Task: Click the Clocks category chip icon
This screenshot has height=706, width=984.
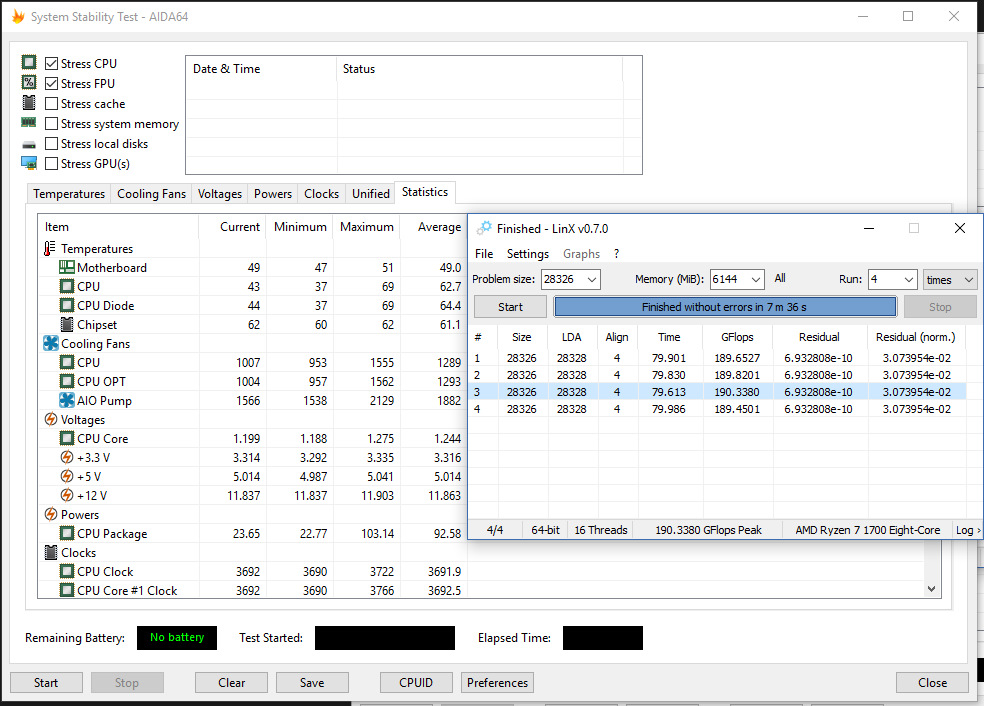Action: pyautogui.click(x=51, y=552)
